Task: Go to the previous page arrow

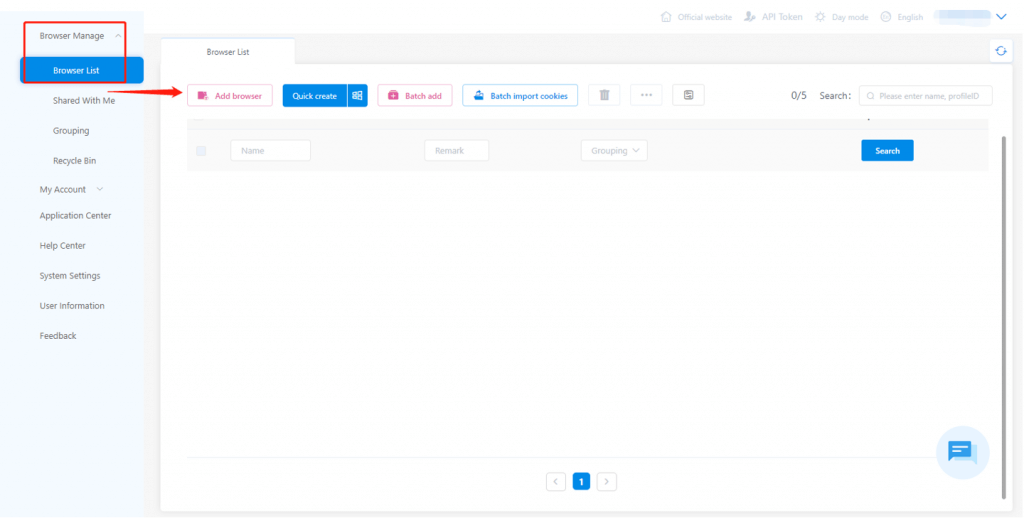Action: point(556,481)
